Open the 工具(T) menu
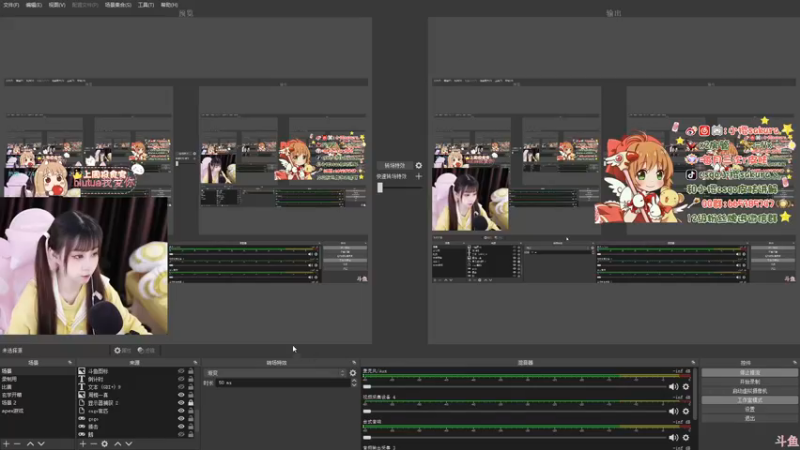The image size is (800, 450). 146,5
